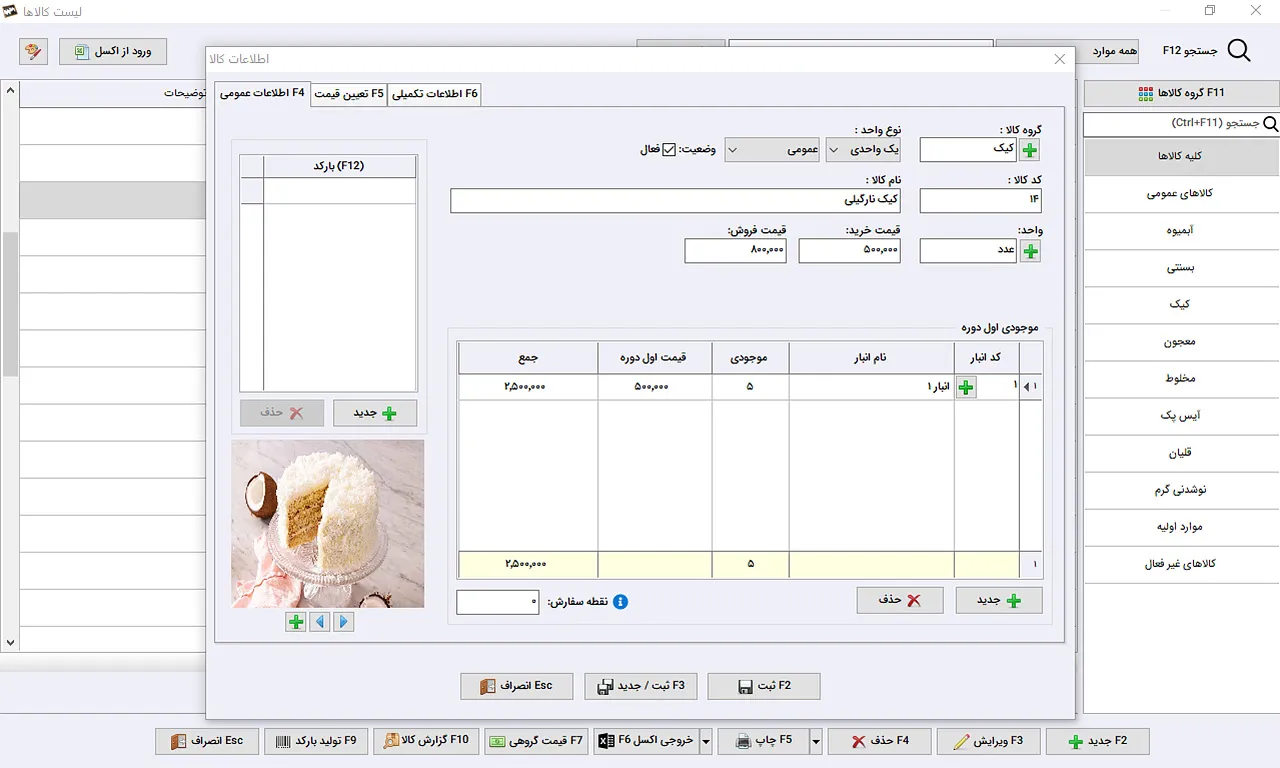Select the F4 اطلاعات عمومی tab
1280x768 pixels.
tap(262, 93)
